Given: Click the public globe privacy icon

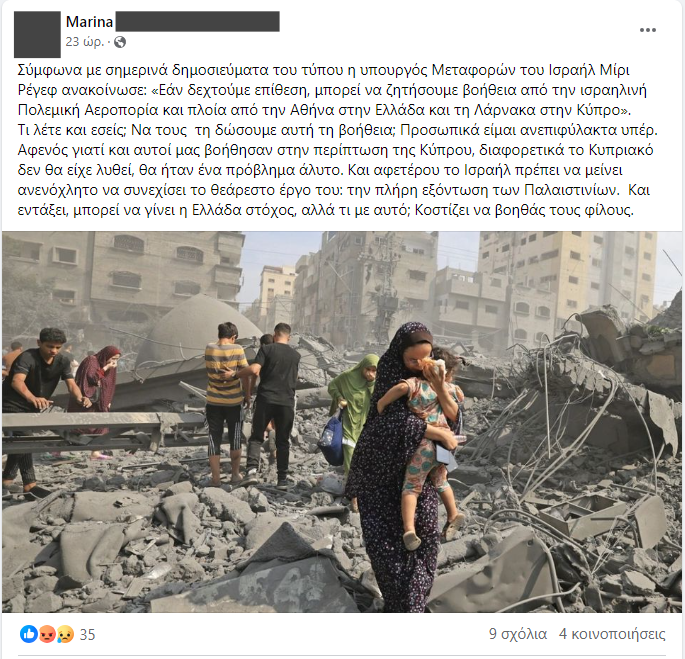Looking at the screenshot, I should 120,42.
